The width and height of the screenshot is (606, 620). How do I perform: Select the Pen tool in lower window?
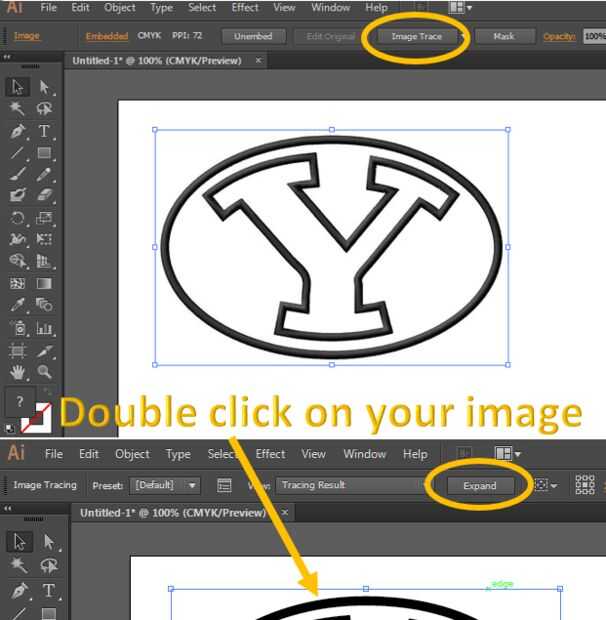pos(19,591)
